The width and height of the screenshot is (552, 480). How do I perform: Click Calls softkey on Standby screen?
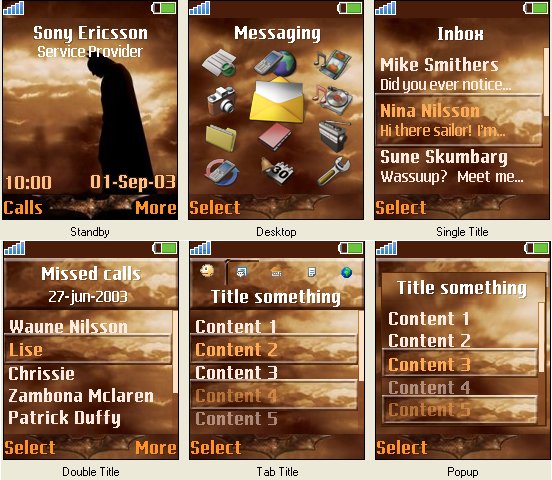23,207
